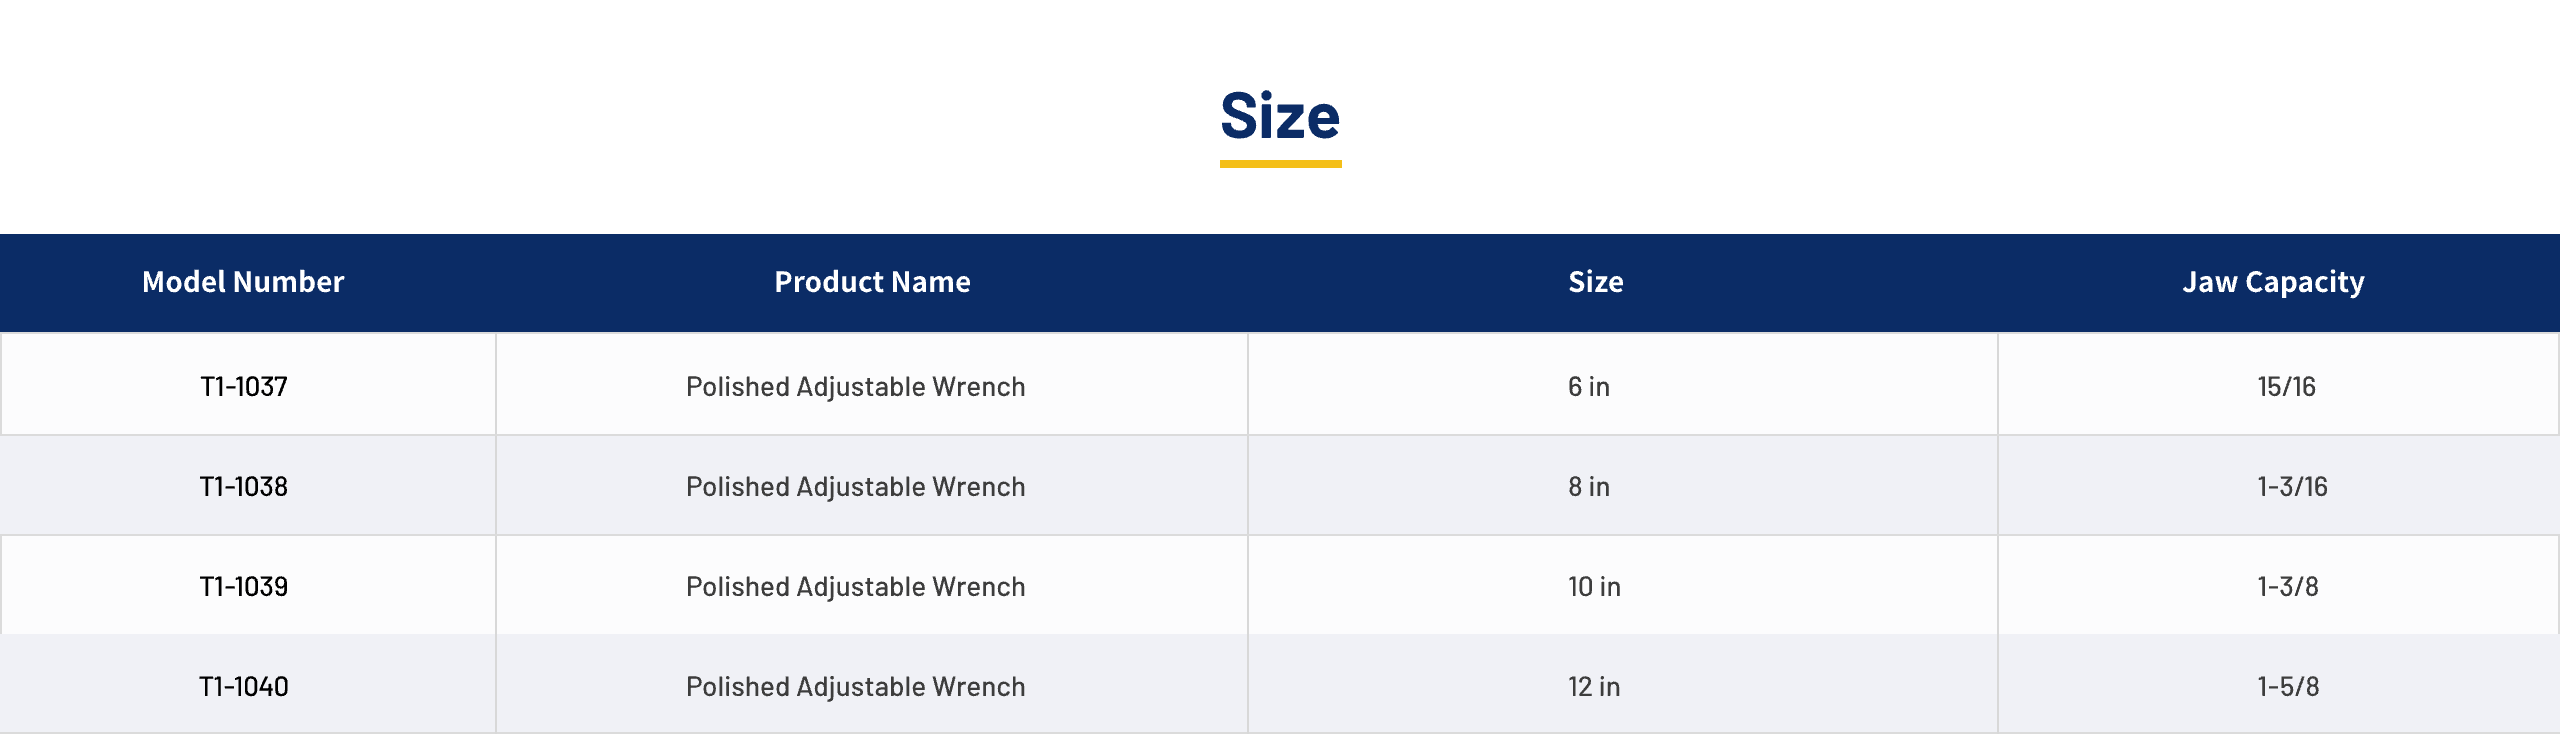Select the 8 in size cell
The image size is (2560, 734).
[1589, 487]
